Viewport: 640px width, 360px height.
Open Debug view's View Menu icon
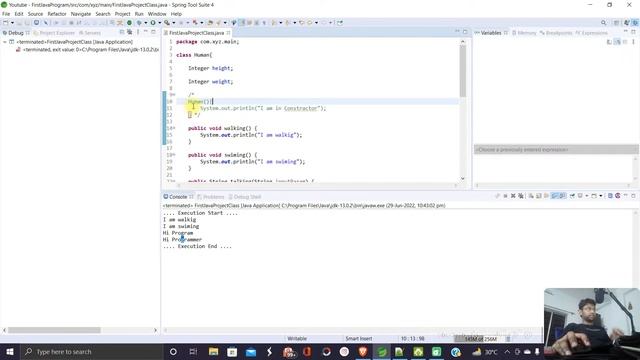click(x=138, y=32)
